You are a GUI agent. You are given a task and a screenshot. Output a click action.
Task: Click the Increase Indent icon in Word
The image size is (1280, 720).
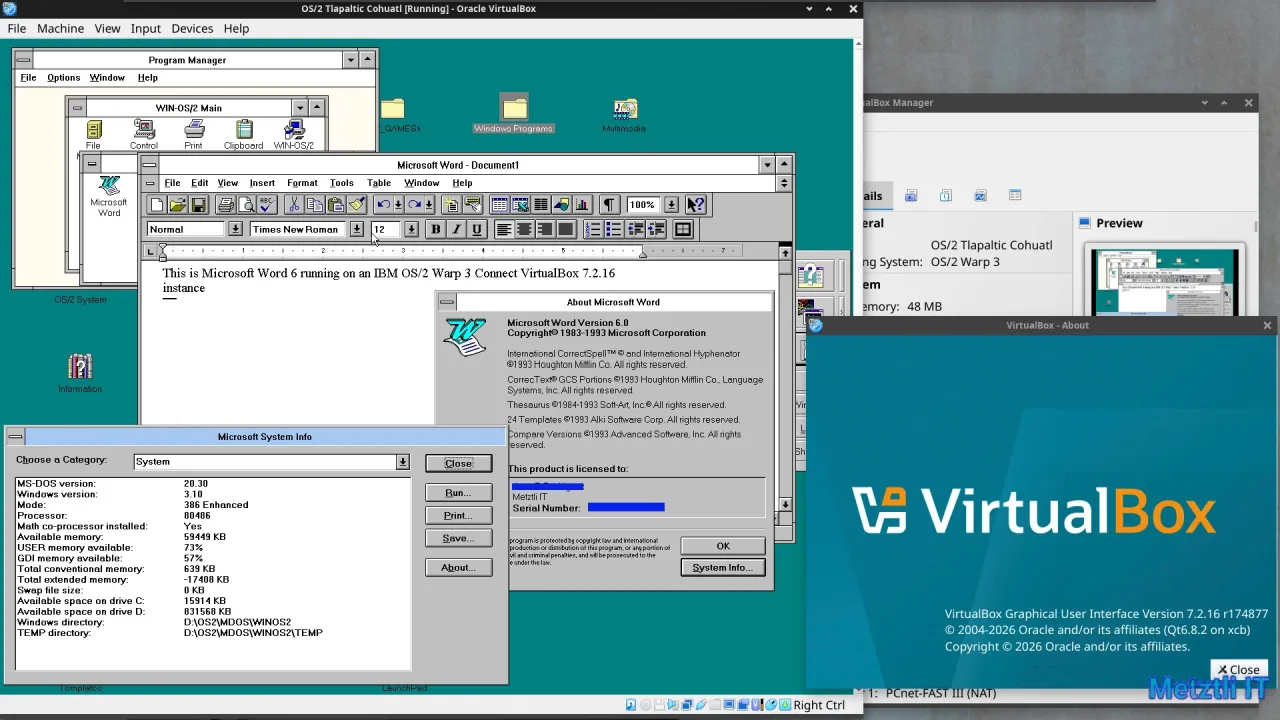[655, 229]
